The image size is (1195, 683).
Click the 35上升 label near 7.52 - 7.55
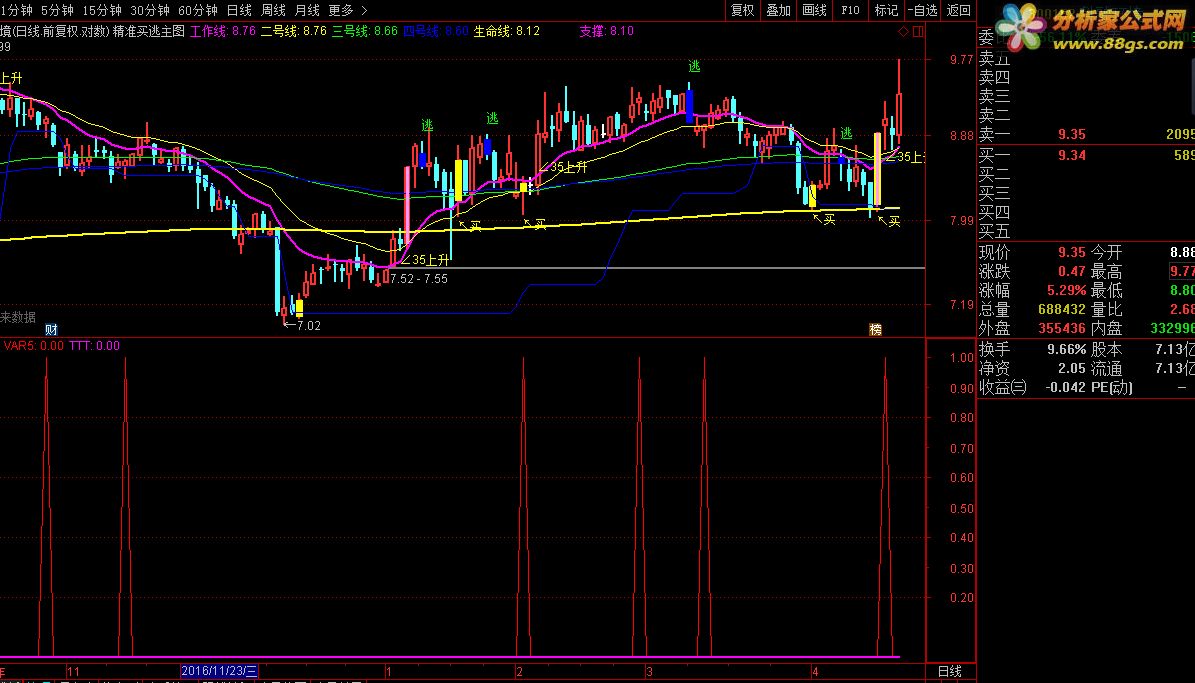[425, 260]
